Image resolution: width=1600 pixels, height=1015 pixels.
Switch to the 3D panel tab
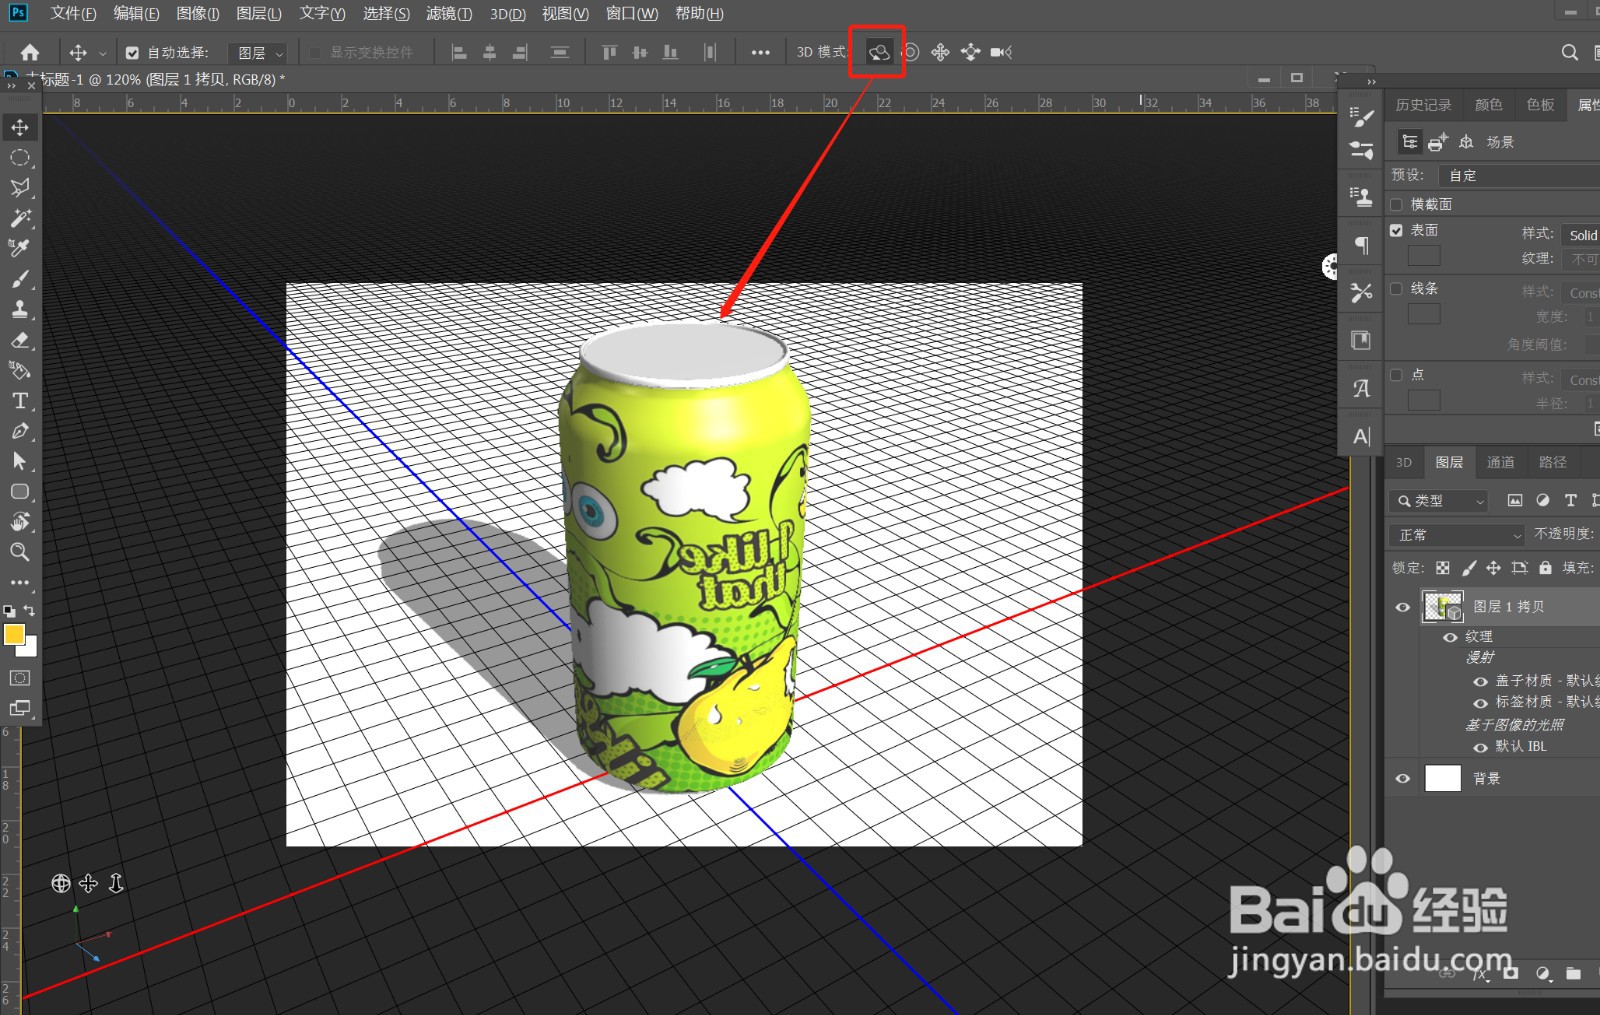(1404, 462)
